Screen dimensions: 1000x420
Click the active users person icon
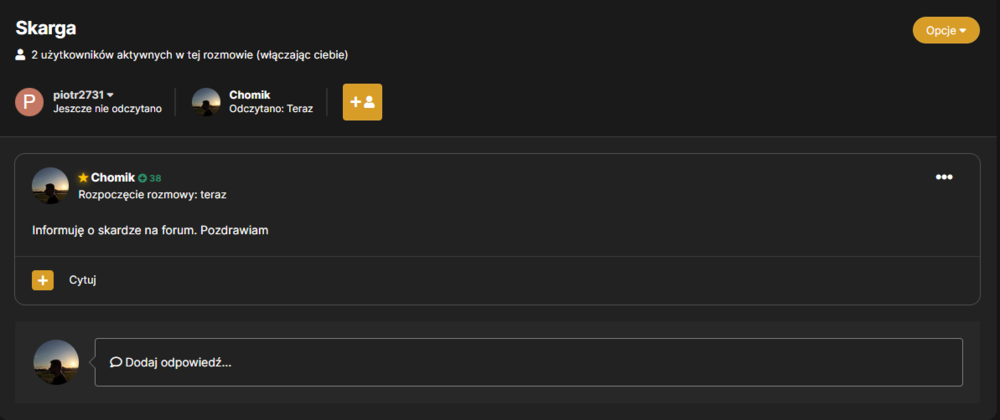(20, 55)
